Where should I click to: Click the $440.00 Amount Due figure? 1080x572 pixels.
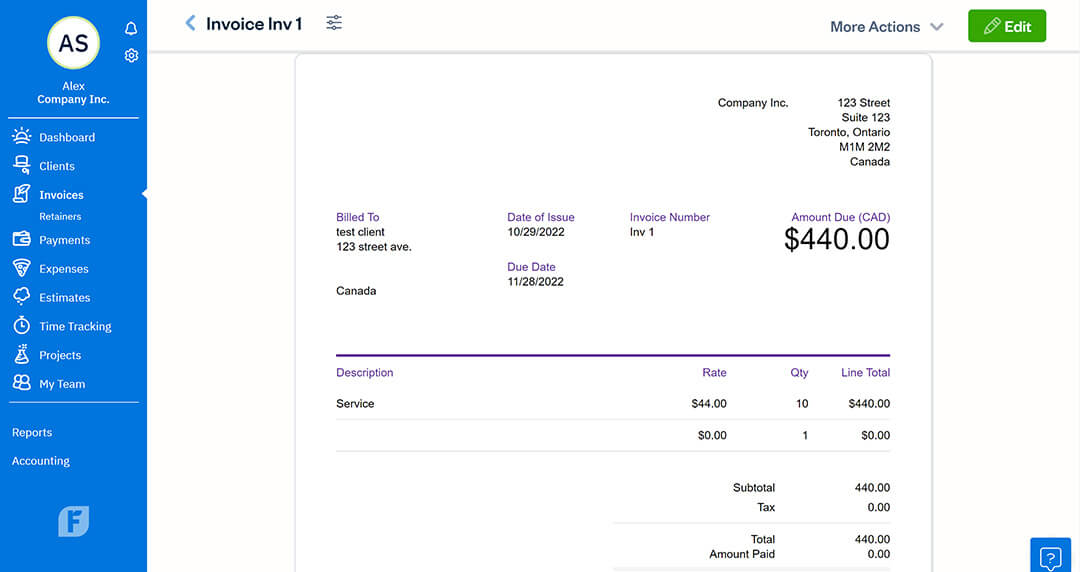click(837, 239)
